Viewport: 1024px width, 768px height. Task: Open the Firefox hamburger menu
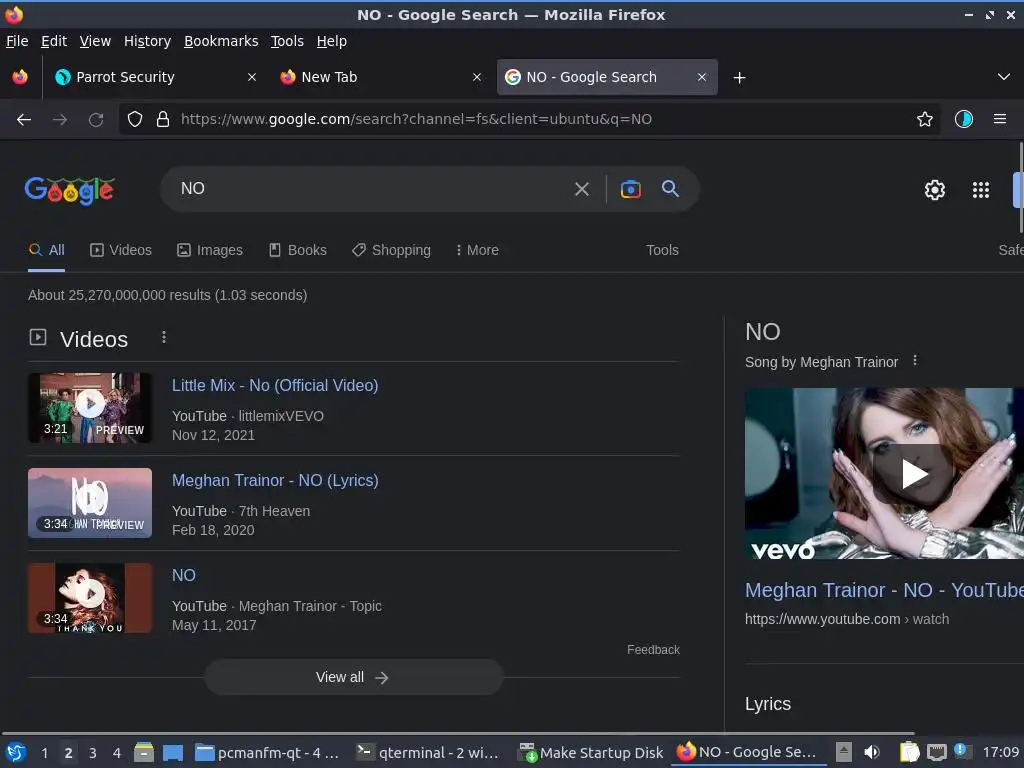1000,120
